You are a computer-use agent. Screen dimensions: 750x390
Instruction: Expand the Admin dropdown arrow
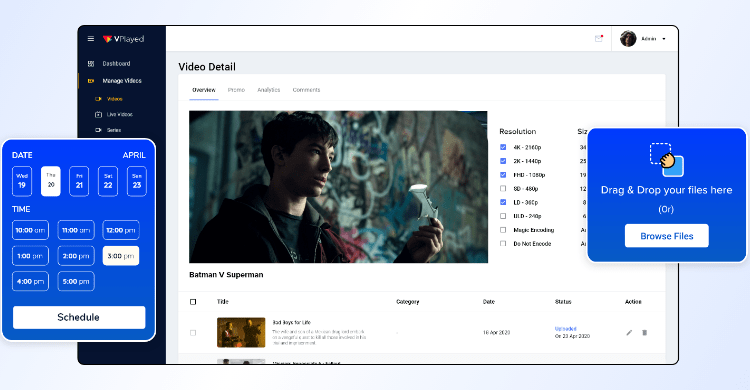(664, 39)
